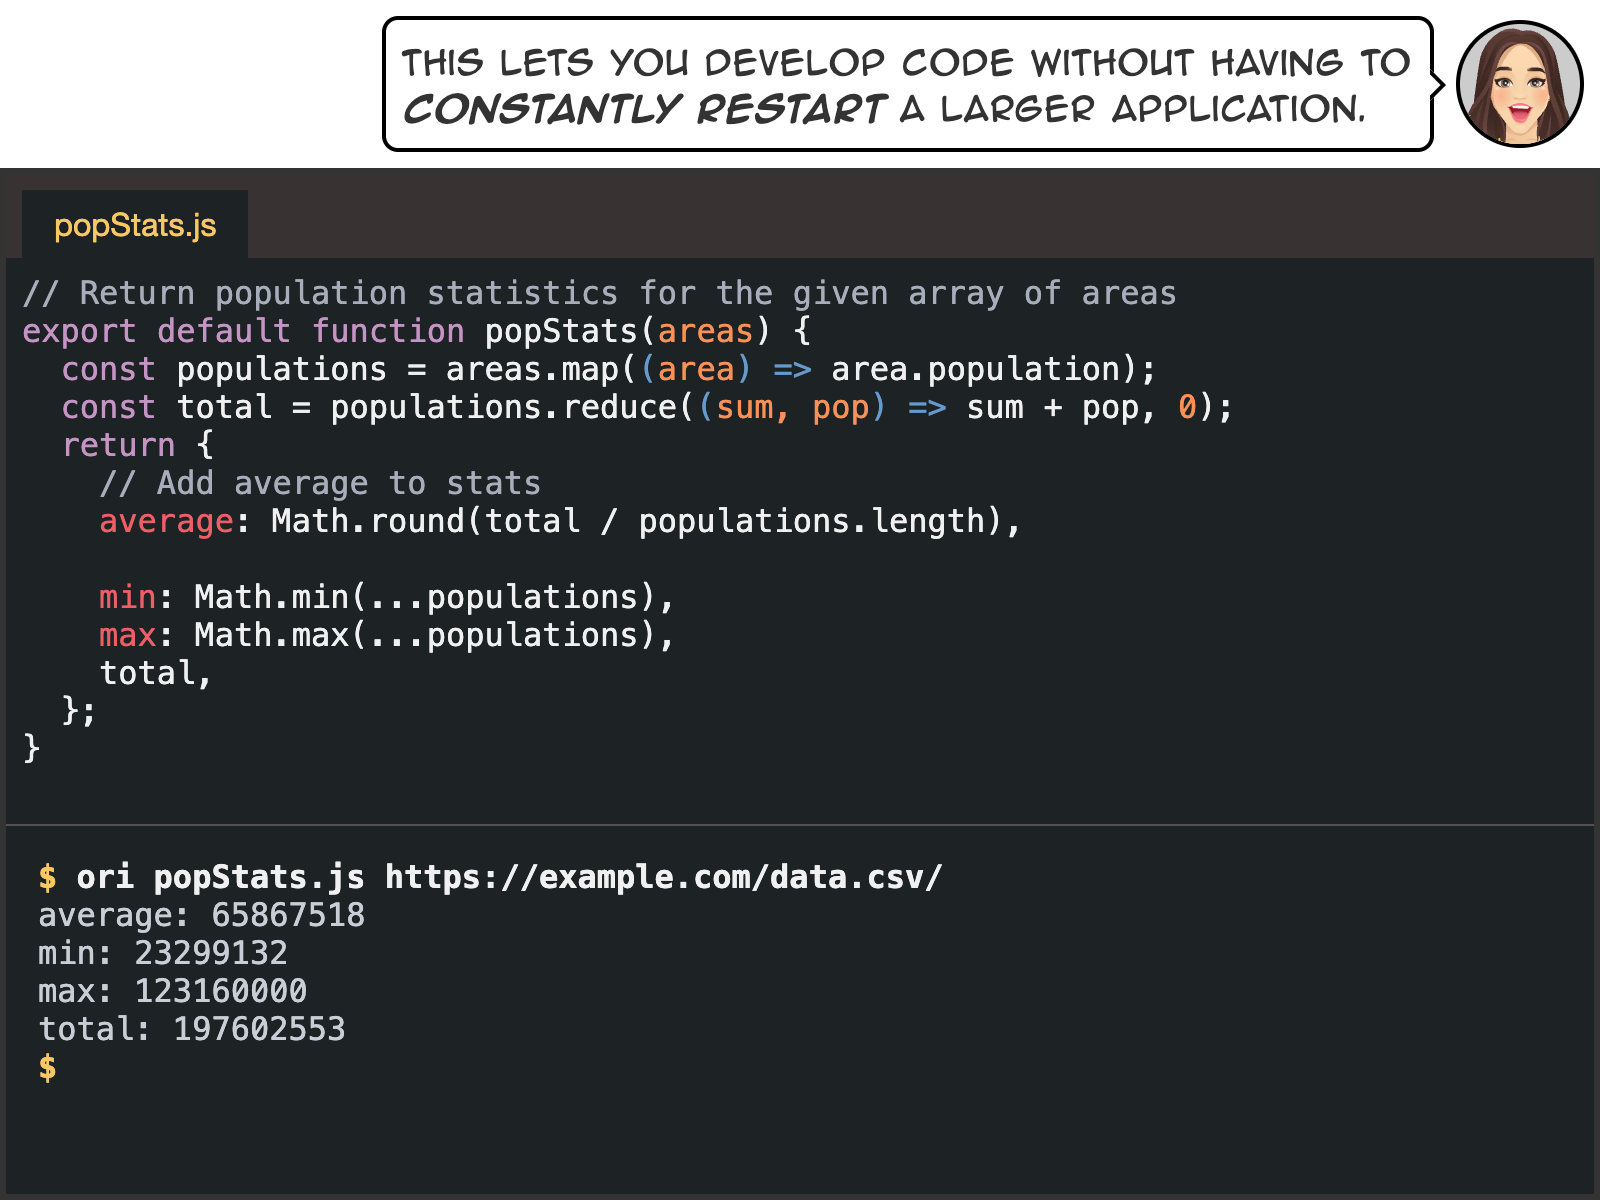Click the orange 0 initial value
Screen dimensions: 1600x1200
1187,407
